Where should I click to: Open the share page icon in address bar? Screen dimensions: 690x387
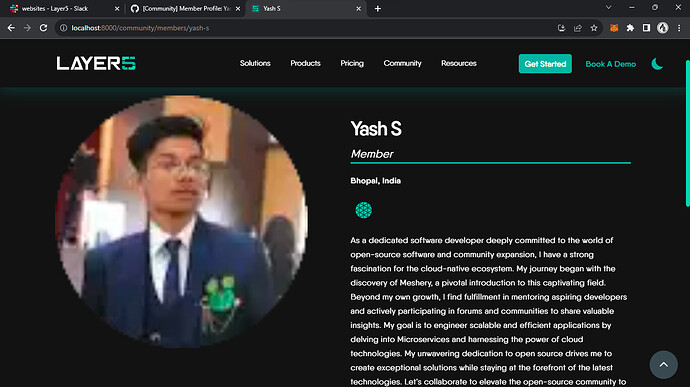coord(577,28)
